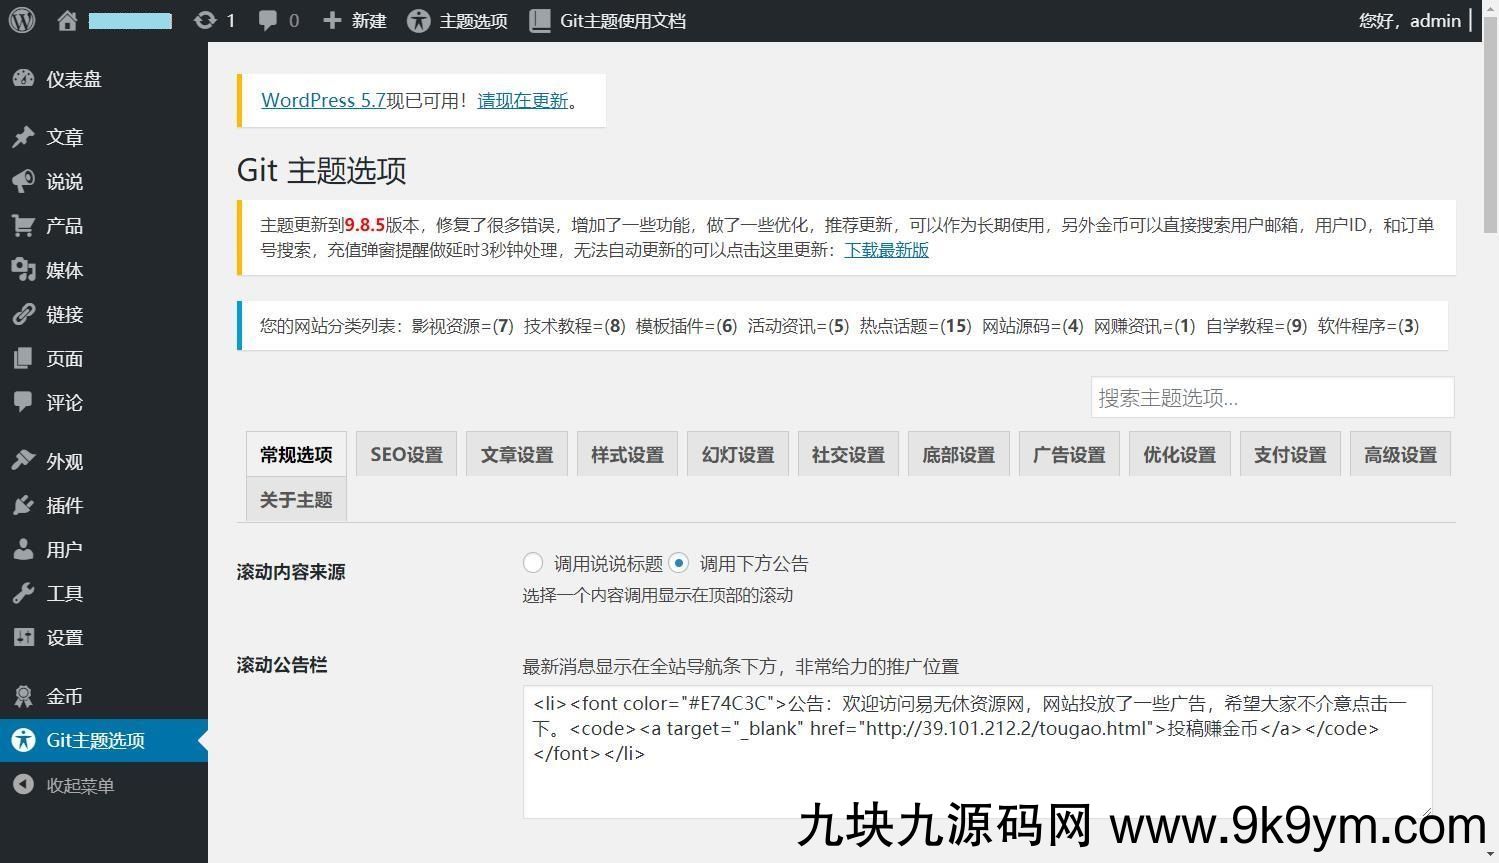Click the WordPress logo icon
The image size is (1499, 863).
pos(22,20)
